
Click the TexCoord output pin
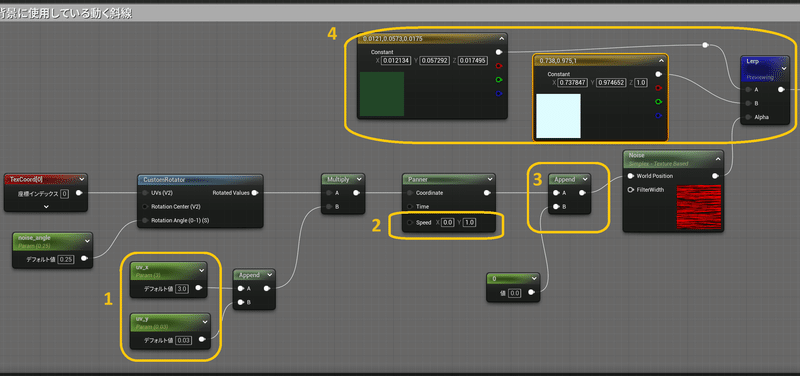(79, 193)
